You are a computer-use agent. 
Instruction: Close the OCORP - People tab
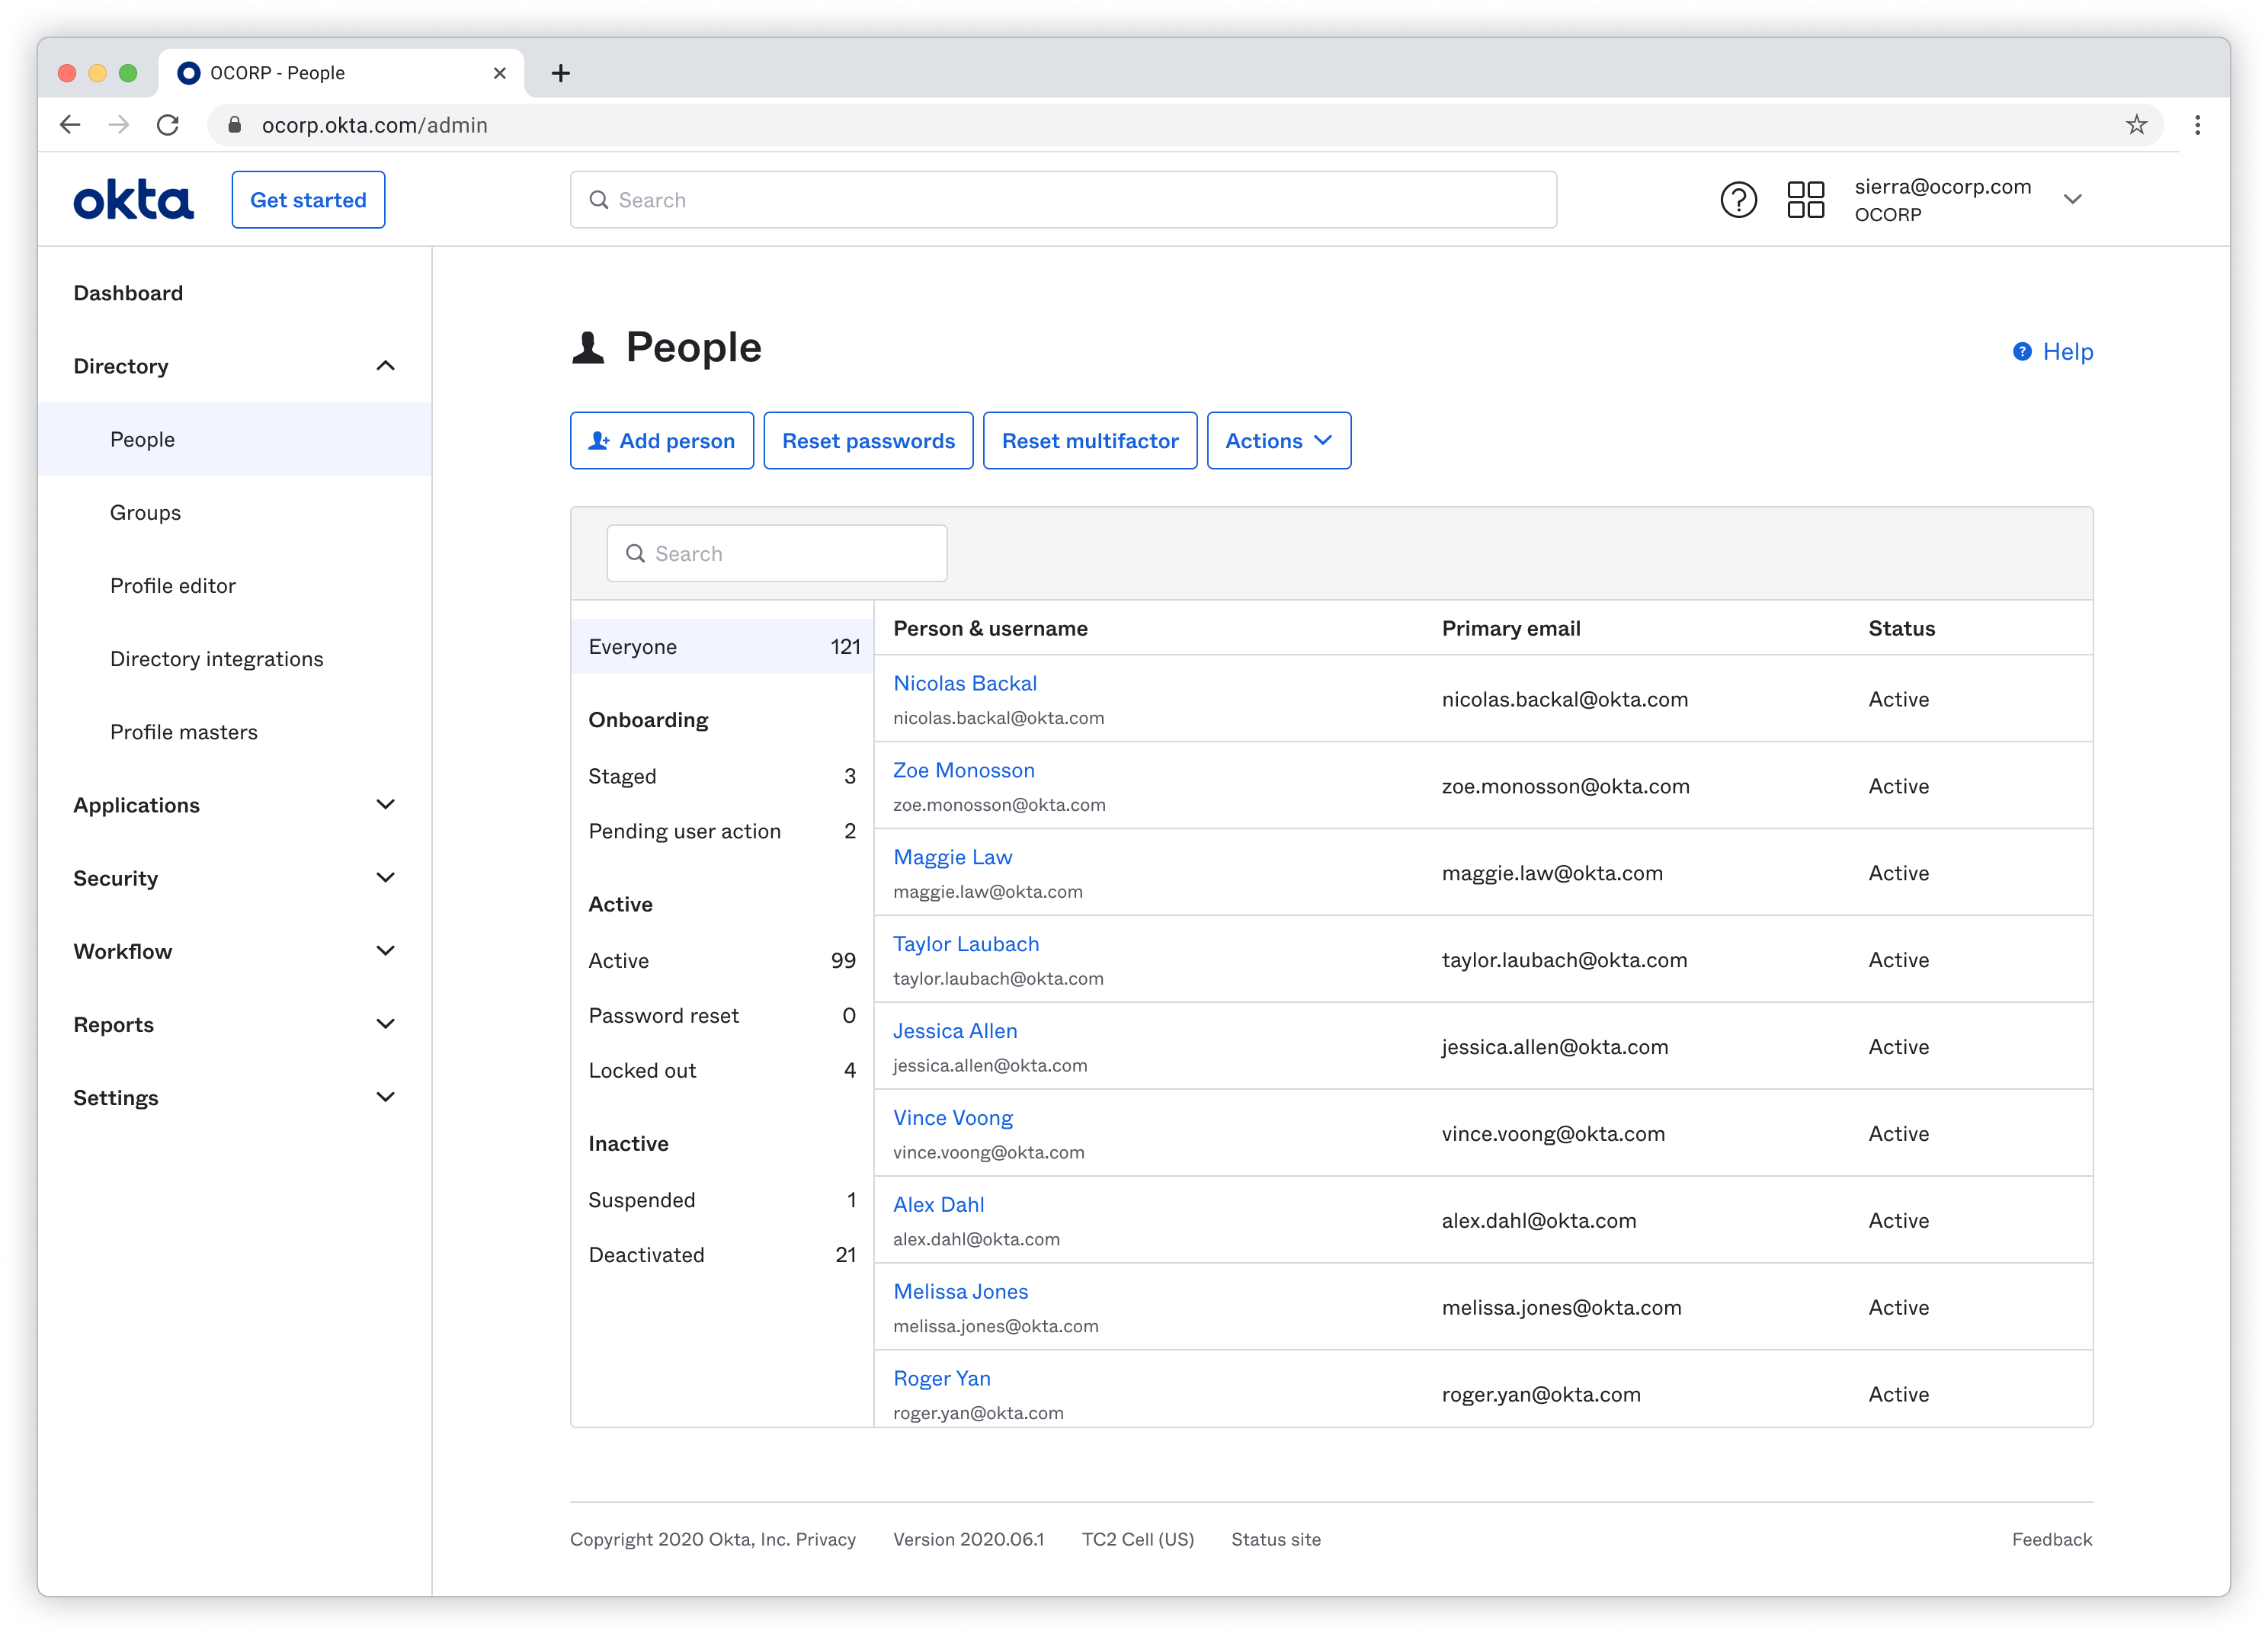(x=500, y=73)
